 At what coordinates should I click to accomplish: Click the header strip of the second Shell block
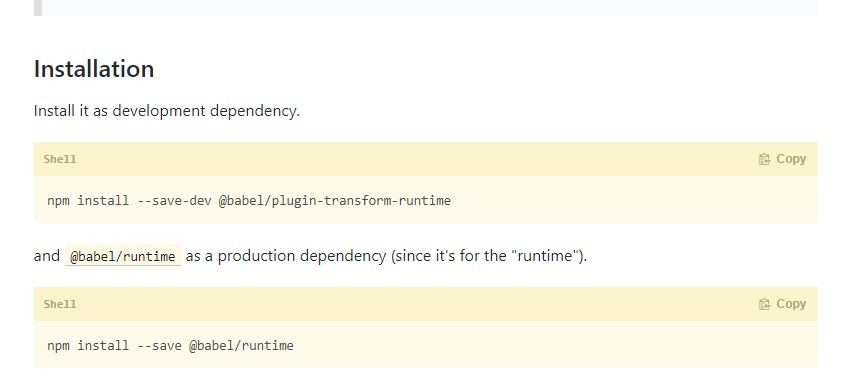(x=426, y=304)
